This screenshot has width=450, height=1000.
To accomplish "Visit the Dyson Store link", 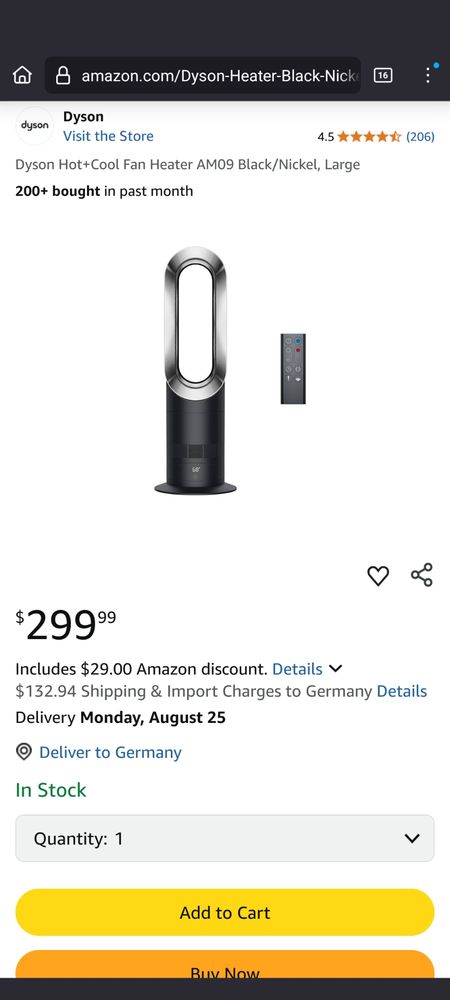I will click(108, 136).
